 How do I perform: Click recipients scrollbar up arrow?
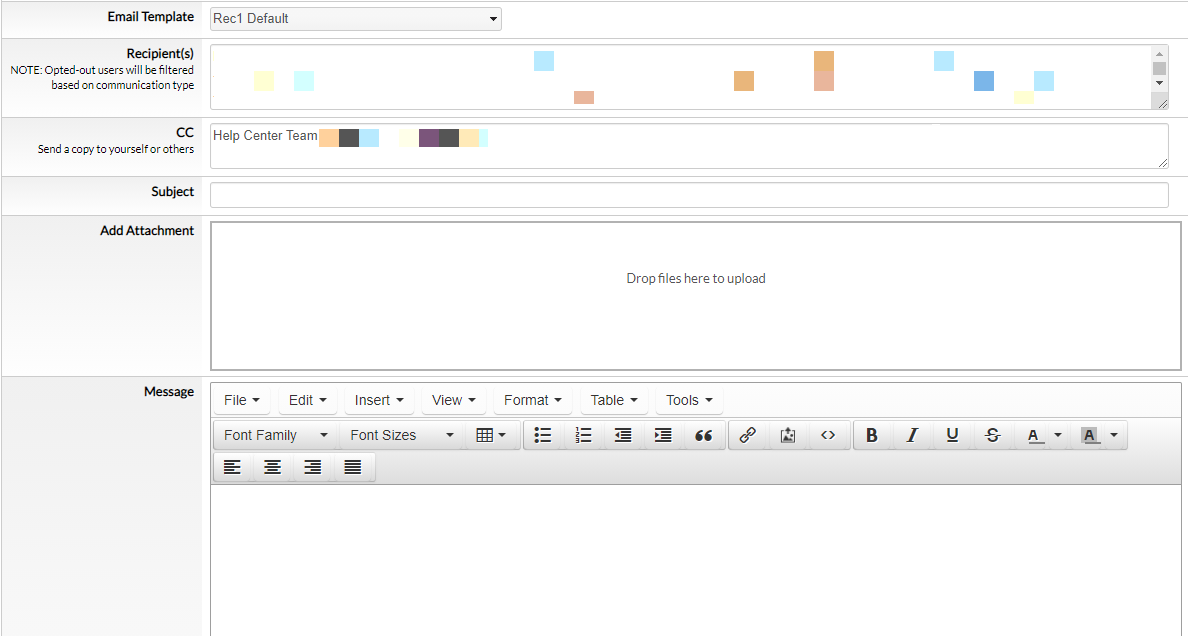pos(1159,53)
